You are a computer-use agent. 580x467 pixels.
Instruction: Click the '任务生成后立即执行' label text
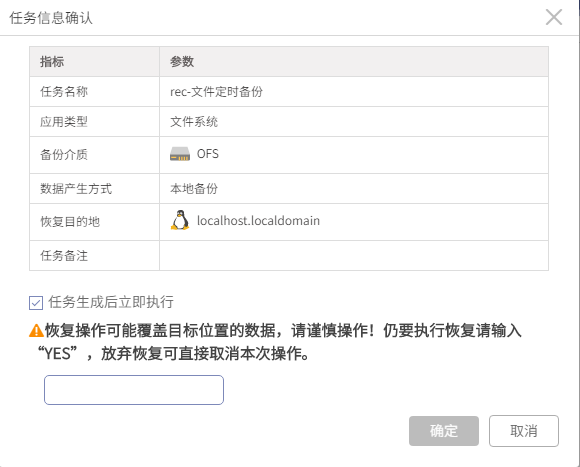(x=111, y=302)
